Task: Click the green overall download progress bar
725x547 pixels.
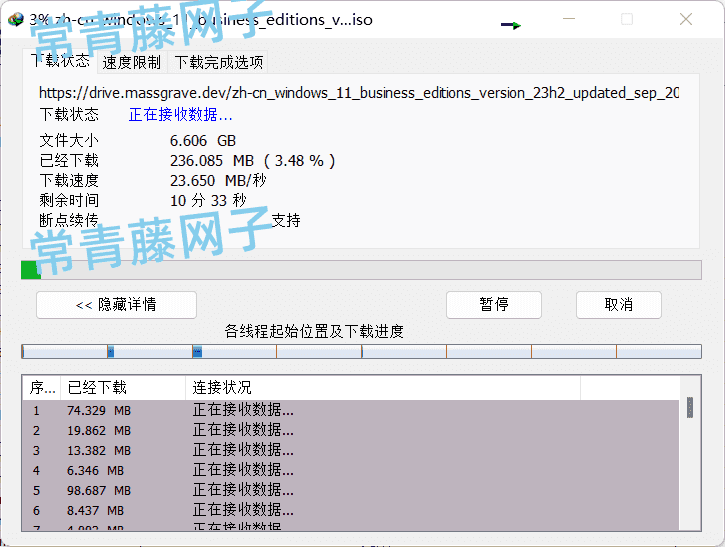Action: click(361, 270)
